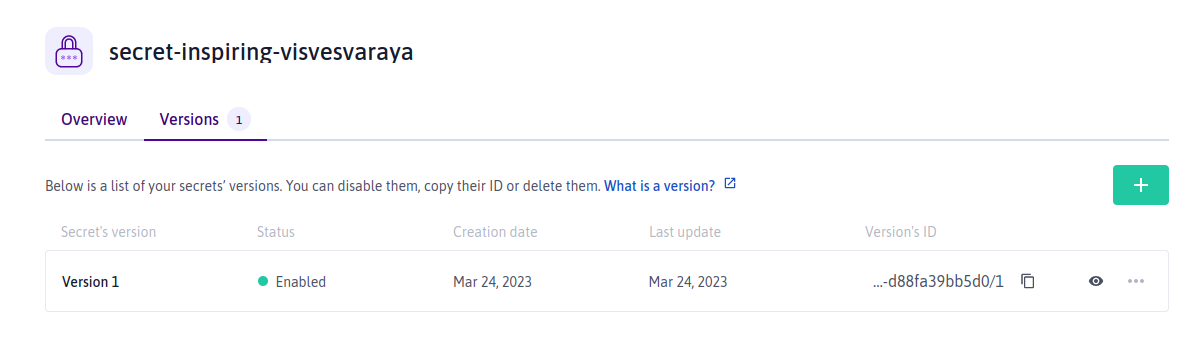Image resolution: width=1198 pixels, height=363 pixels.
Task: Open the three-dots menu for Version 1
Action: coord(1136,281)
